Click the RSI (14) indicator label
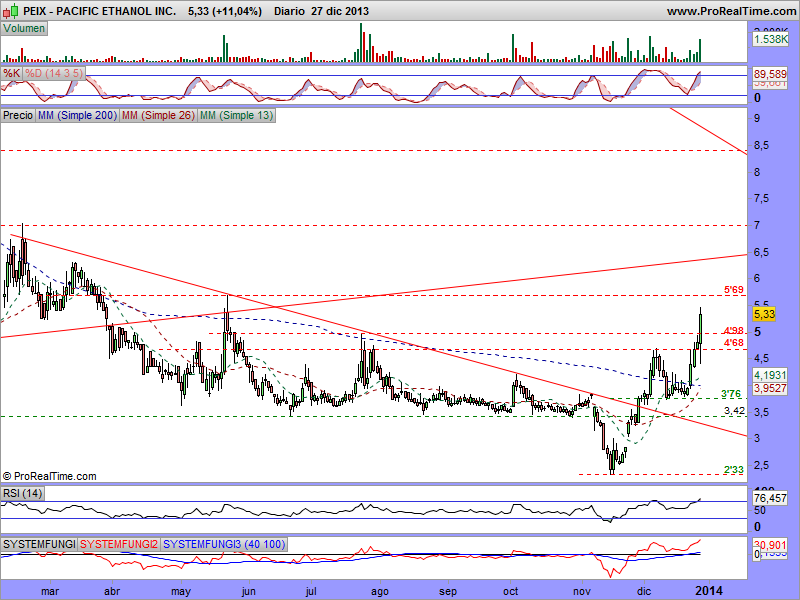800x600 pixels. click(x=22, y=493)
